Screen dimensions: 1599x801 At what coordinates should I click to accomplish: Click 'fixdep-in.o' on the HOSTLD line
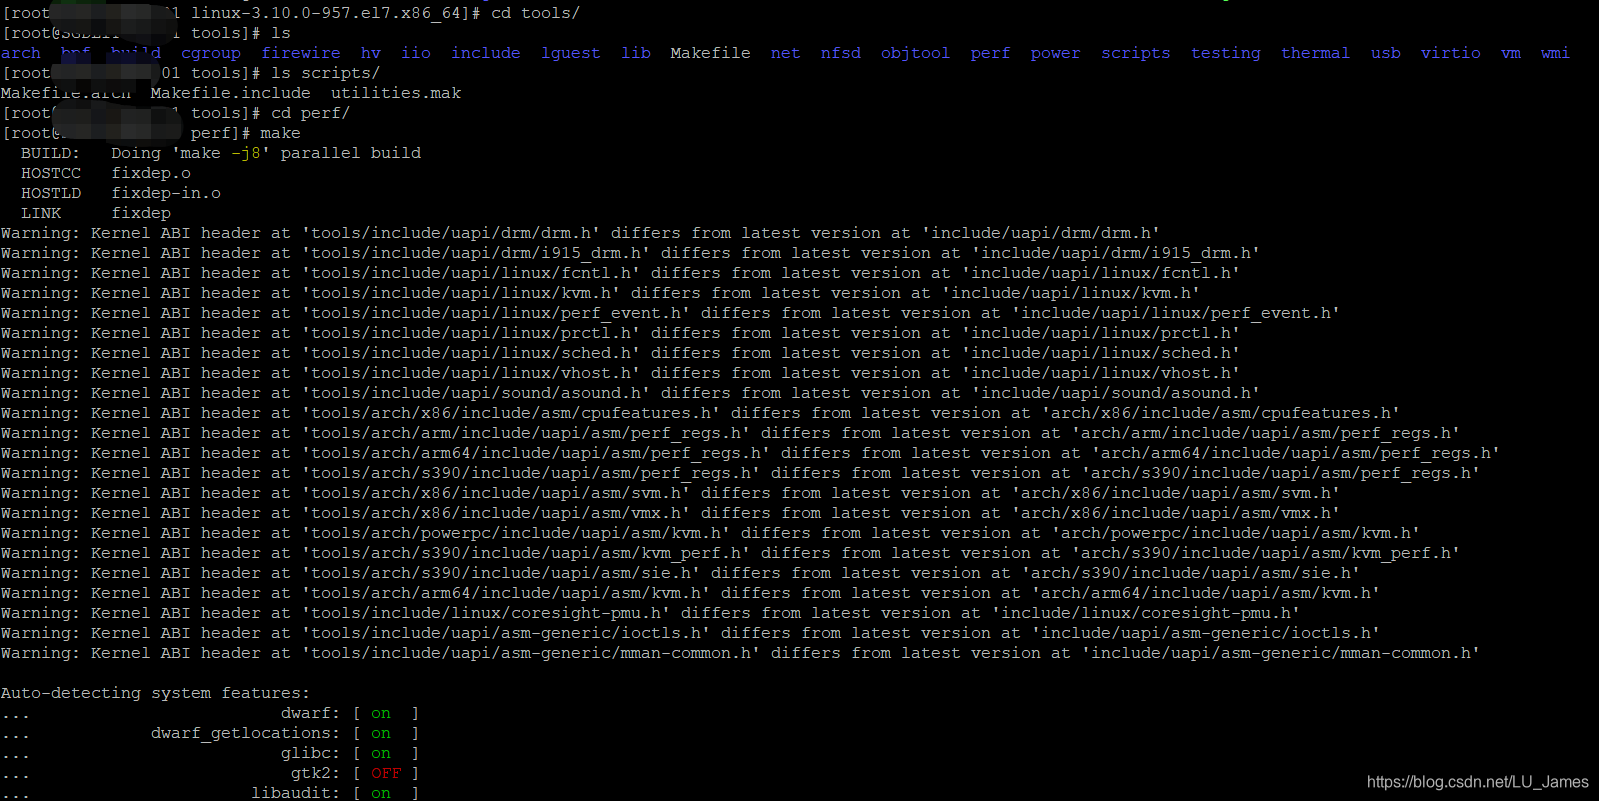coord(166,193)
